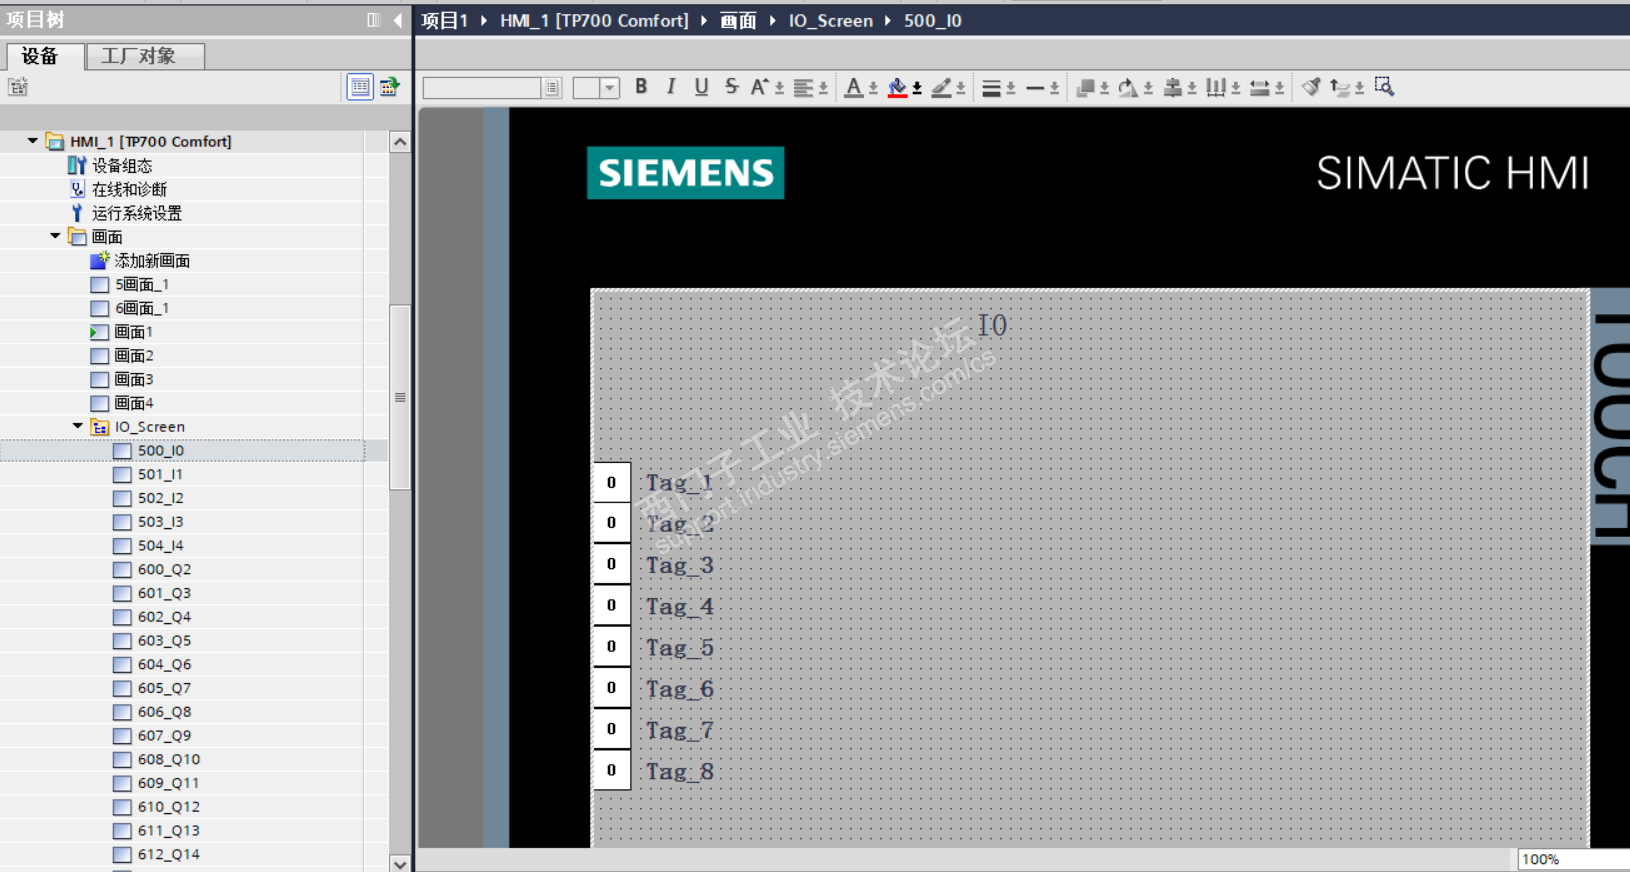The height and width of the screenshot is (872, 1630).
Task: Apply the text font color
Action: pyautogui.click(x=853, y=88)
